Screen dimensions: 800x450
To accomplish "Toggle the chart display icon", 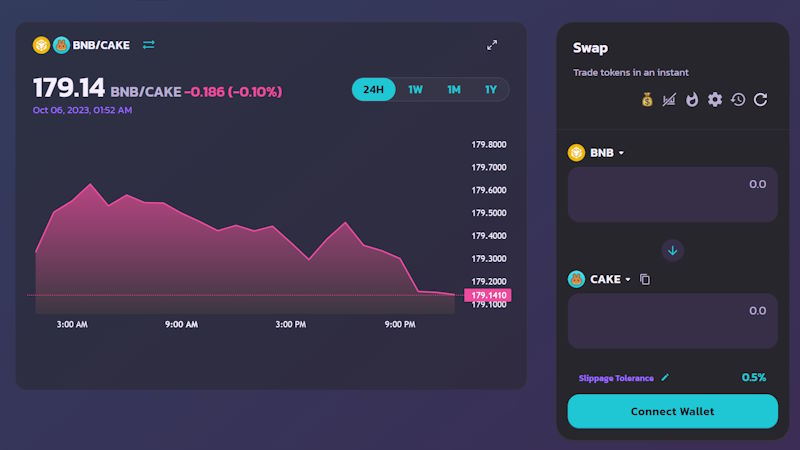I will 670,99.
